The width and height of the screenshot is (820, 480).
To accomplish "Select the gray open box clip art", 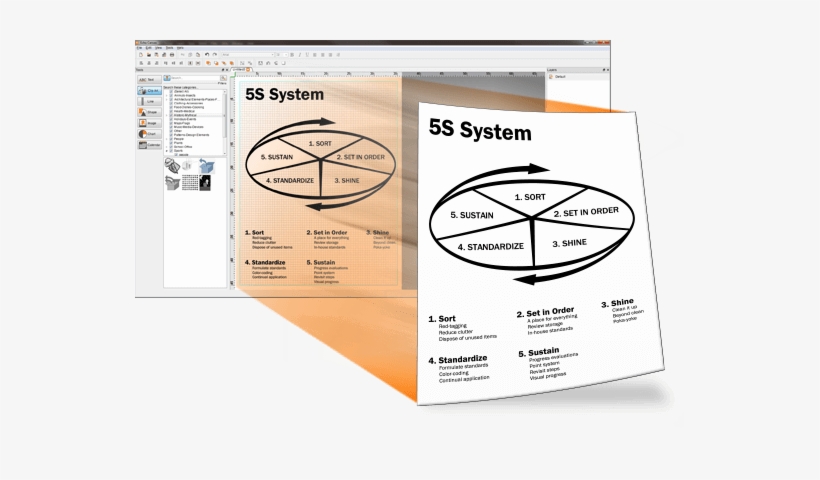I will pyautogui.click(x=172, y=182).
